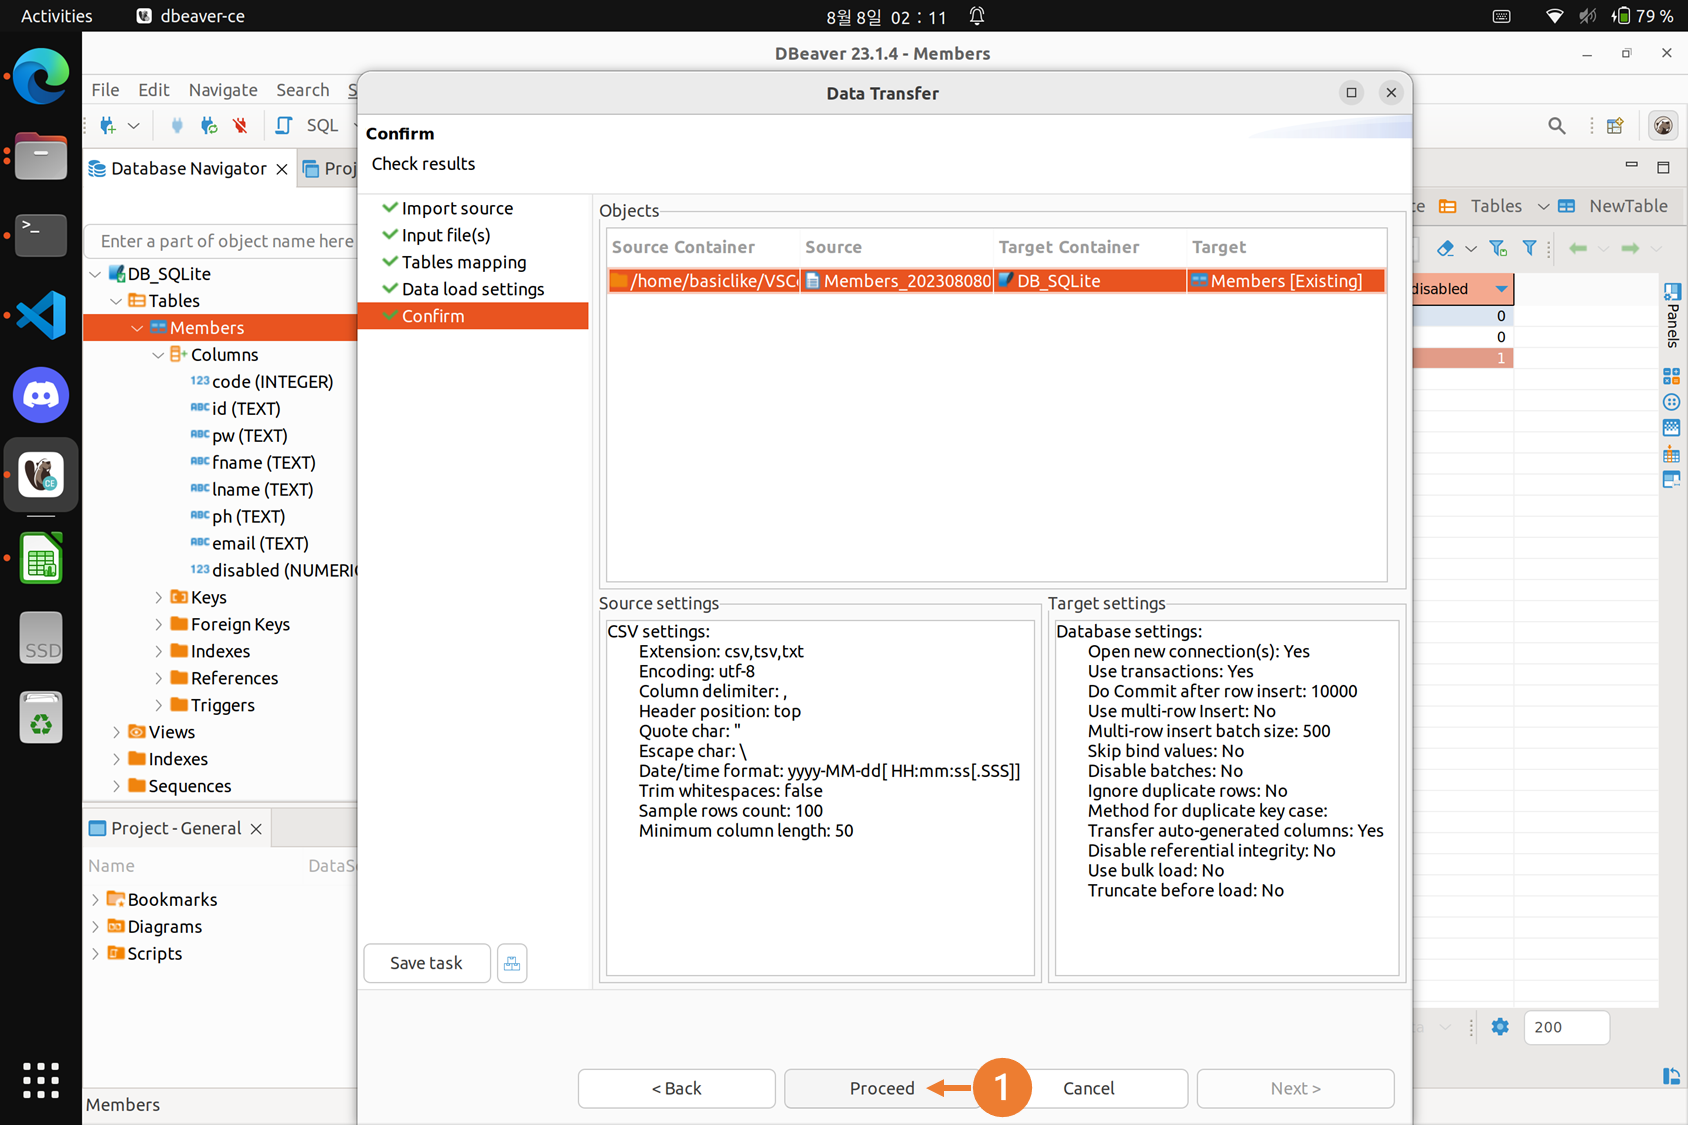The width and height of the screenshot is (1688, 1125).
Task: Select the code (INTEGER) column
Action: (272, 382)
